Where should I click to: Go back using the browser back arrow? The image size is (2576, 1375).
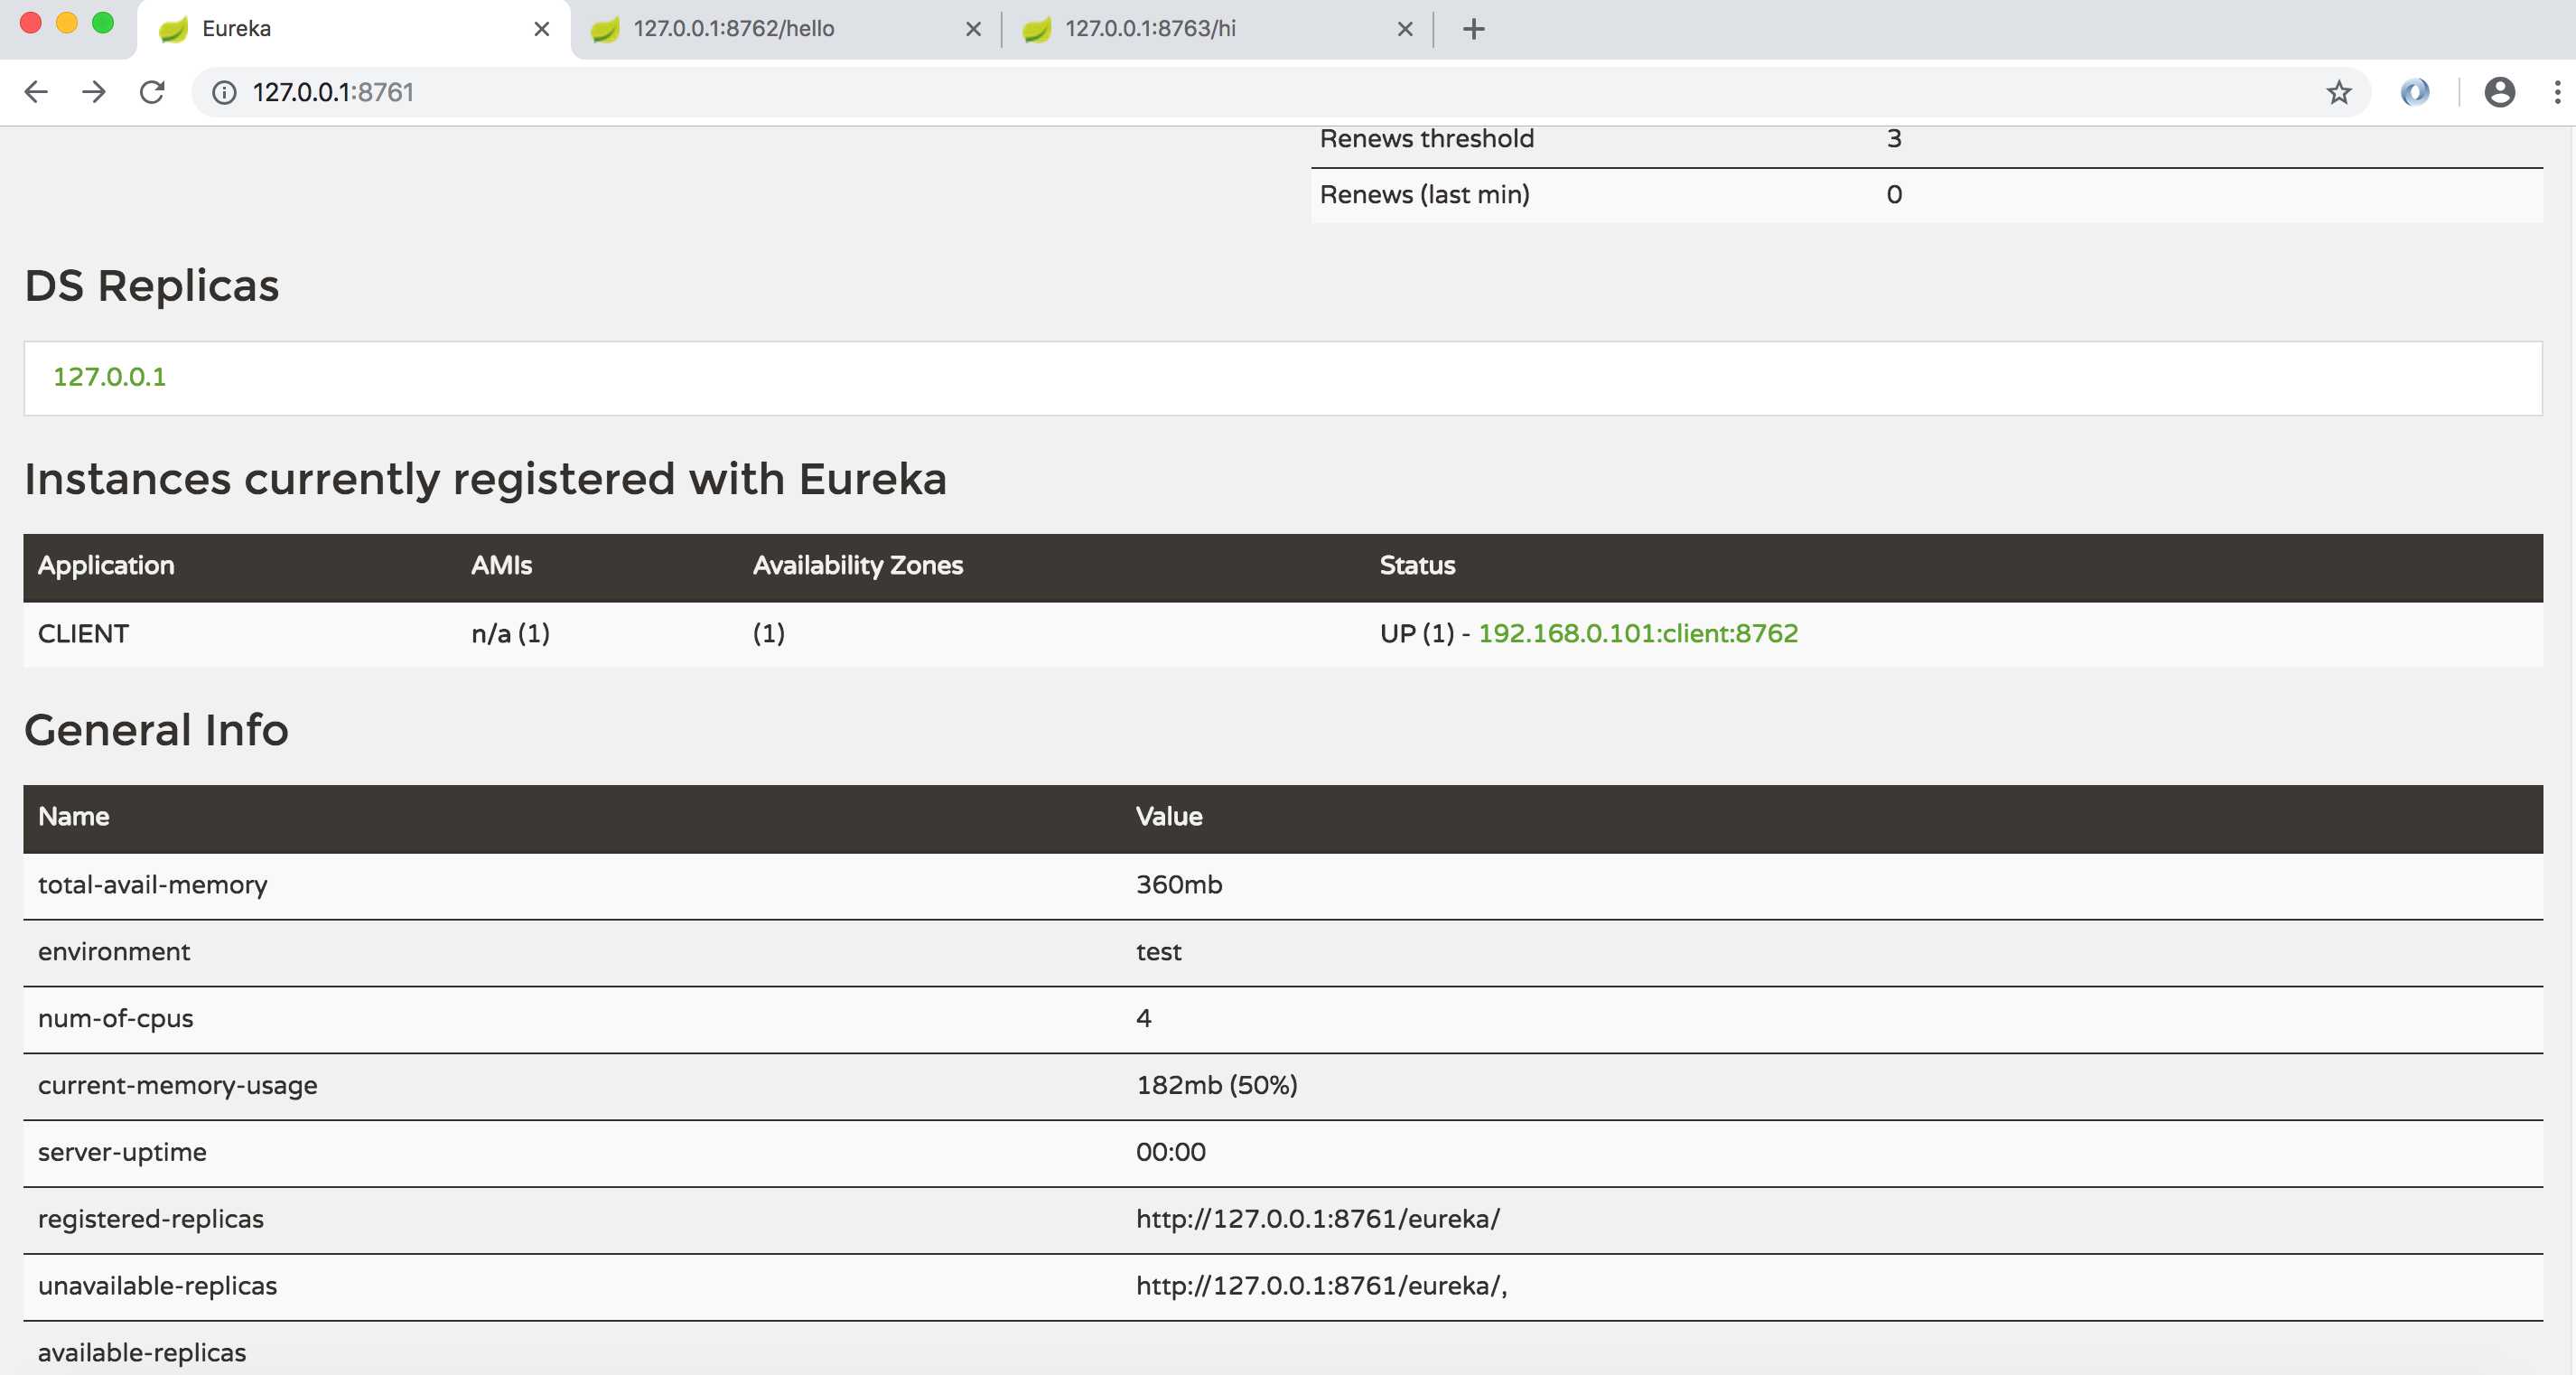point(36,92)
